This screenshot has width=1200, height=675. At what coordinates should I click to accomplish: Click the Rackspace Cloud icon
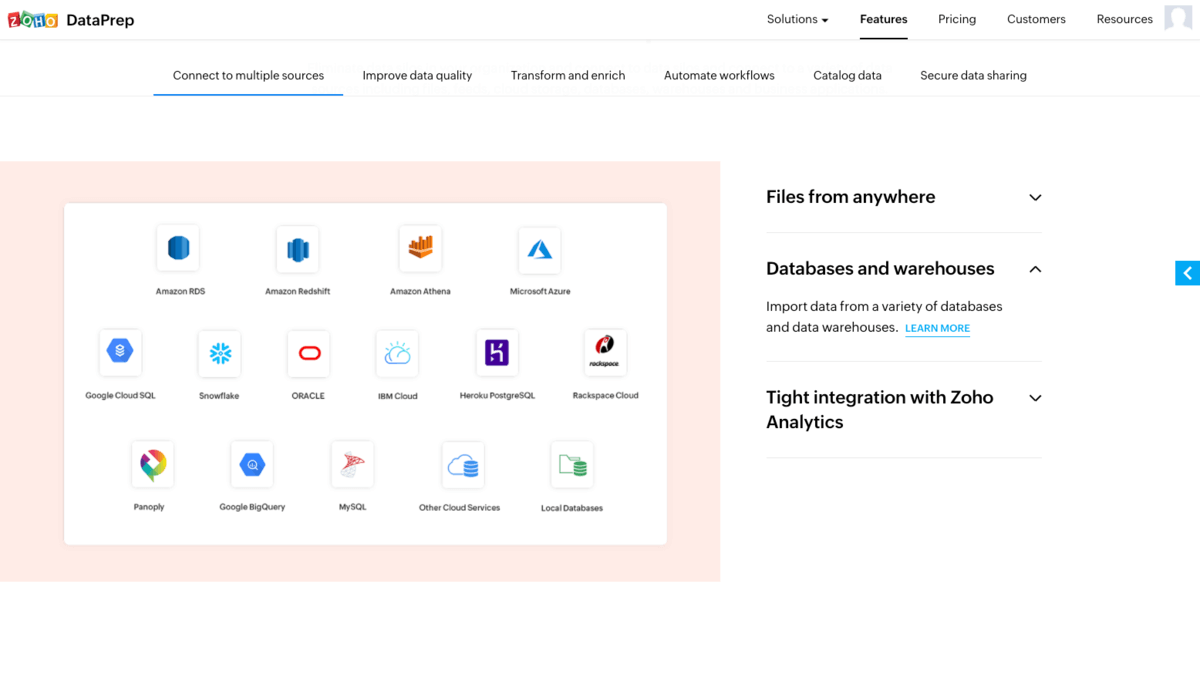(605, 351)
